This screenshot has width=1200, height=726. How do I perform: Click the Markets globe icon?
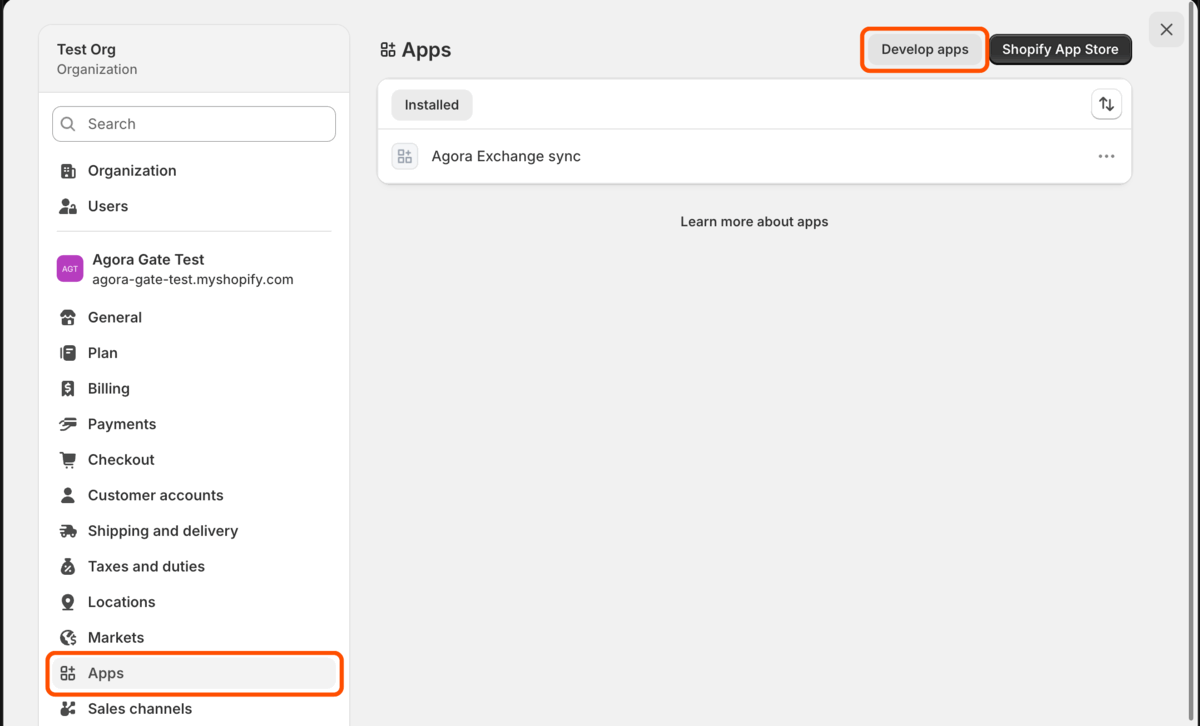coord(68,638)
